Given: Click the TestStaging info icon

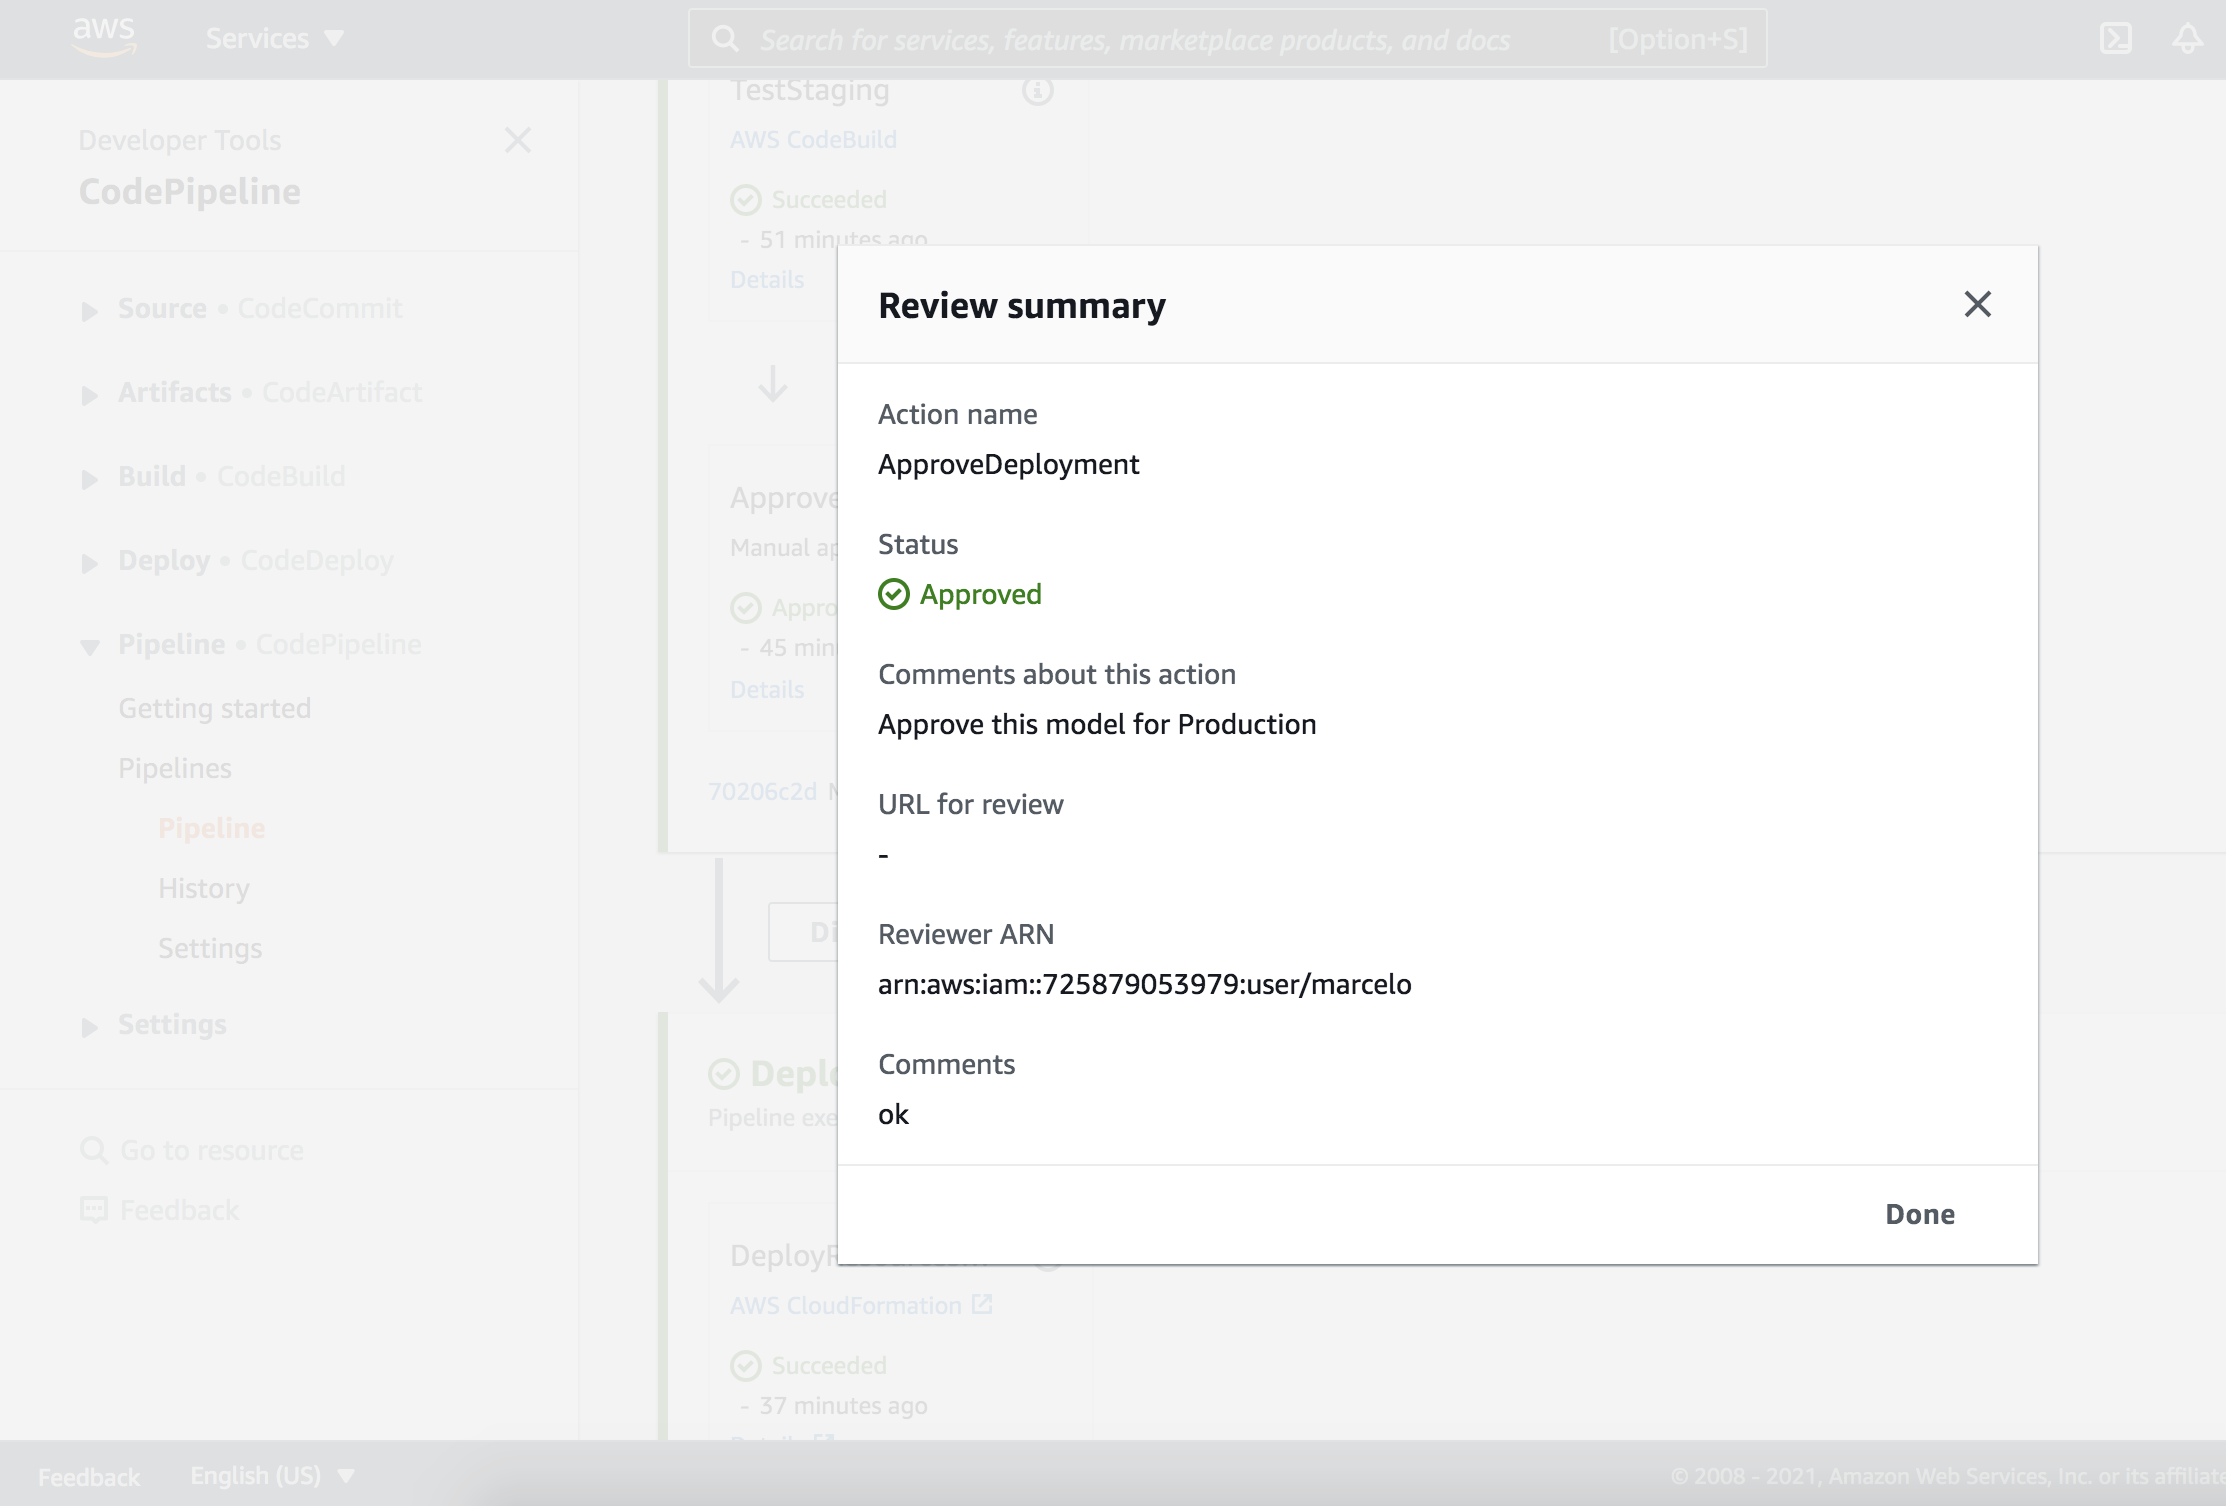Looking at the screenshot, I should (x=1038, y=91).
